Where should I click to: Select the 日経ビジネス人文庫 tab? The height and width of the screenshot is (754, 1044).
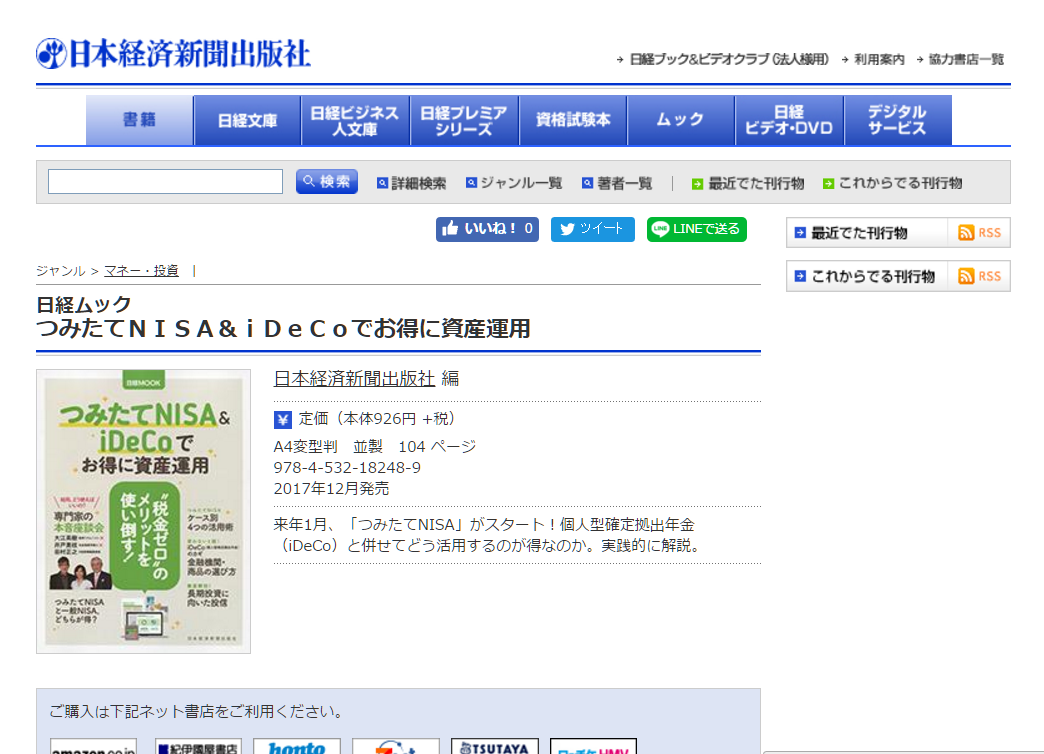pyautogui.click(x=356, y=120)
